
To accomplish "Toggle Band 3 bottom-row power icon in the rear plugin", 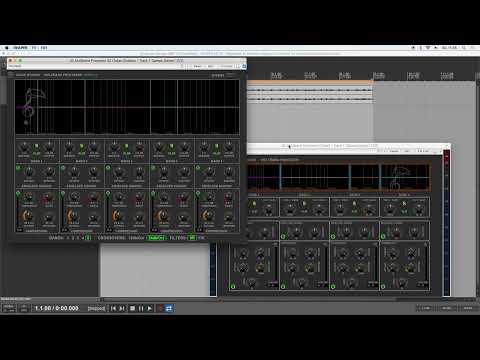I will click(333, 286).
